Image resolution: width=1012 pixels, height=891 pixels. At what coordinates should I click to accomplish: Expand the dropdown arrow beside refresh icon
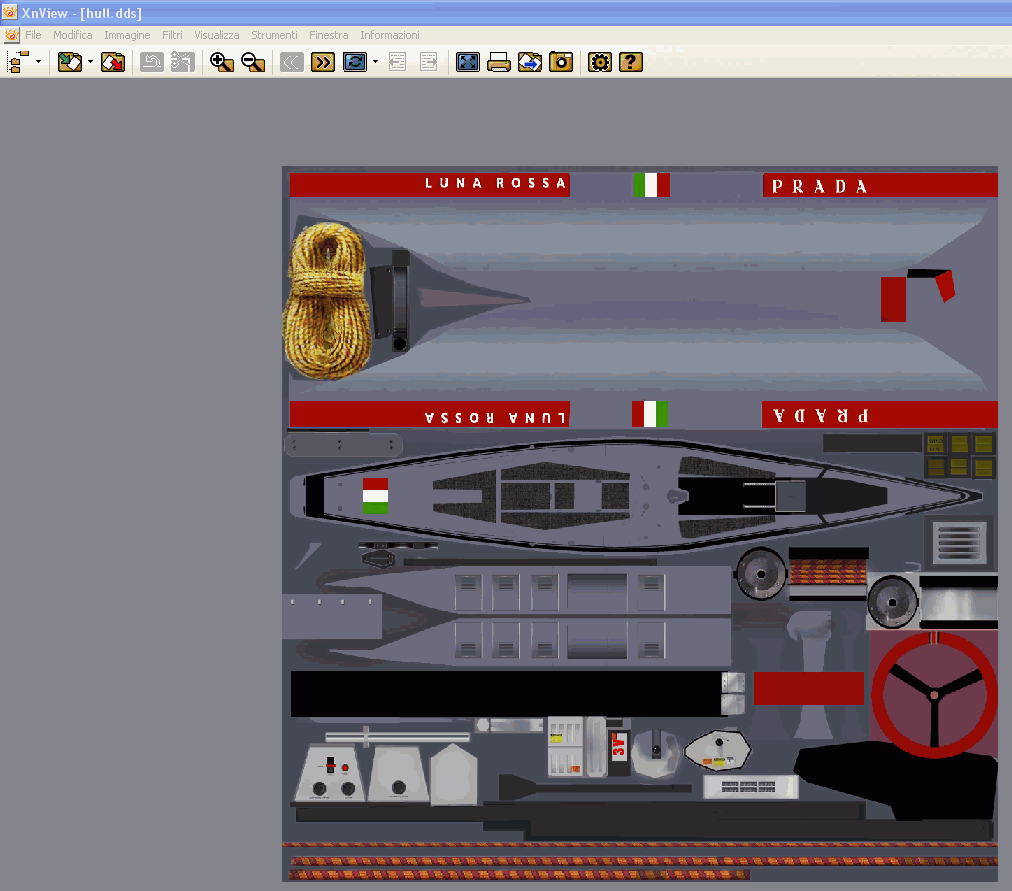coord(375,62)
